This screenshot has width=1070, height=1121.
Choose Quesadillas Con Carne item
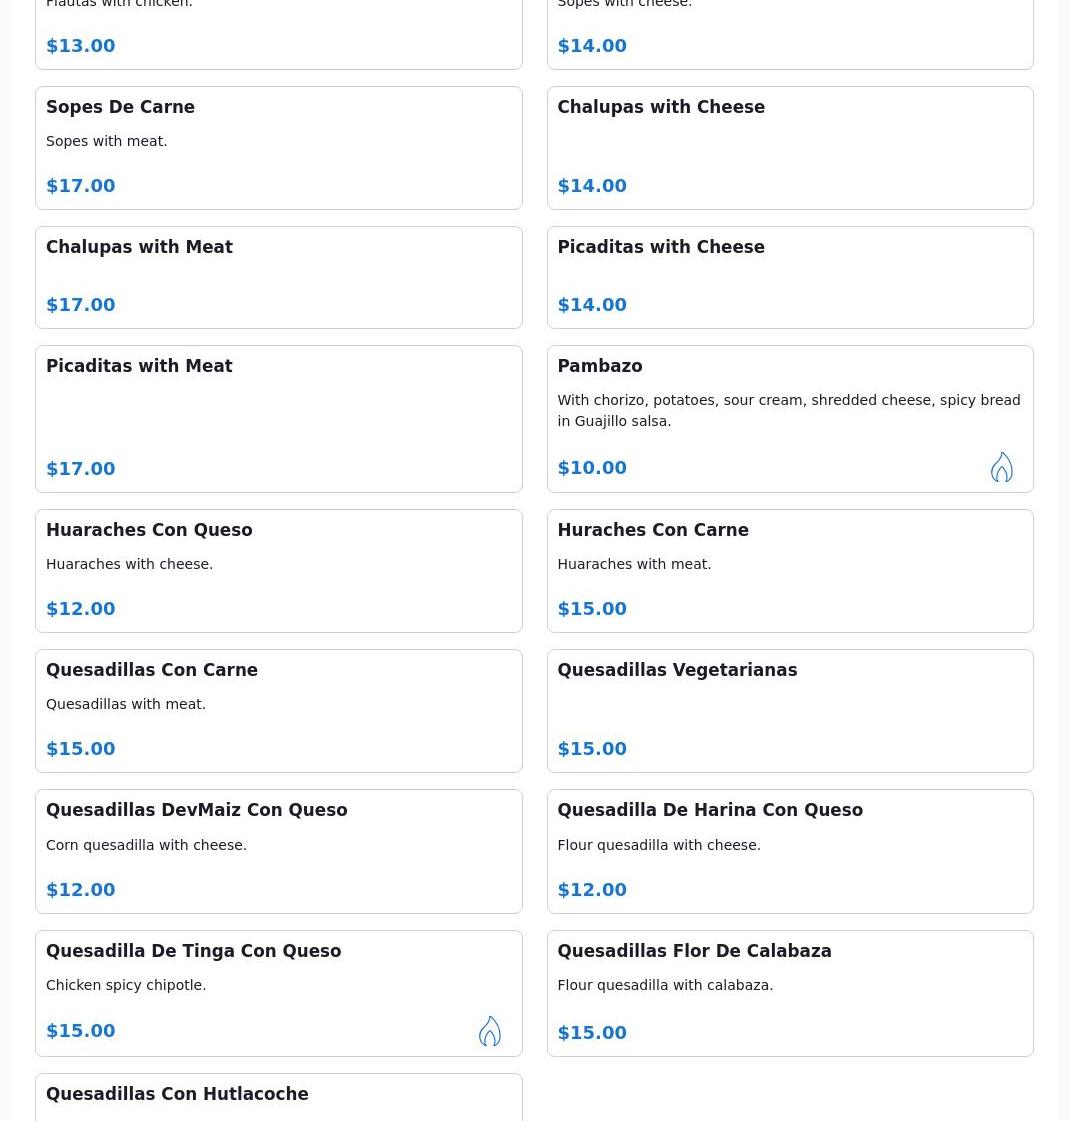279,711
